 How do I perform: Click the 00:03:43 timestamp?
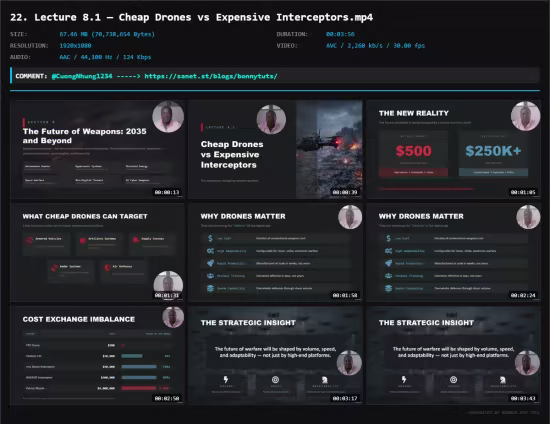click(x=523, y=398)
